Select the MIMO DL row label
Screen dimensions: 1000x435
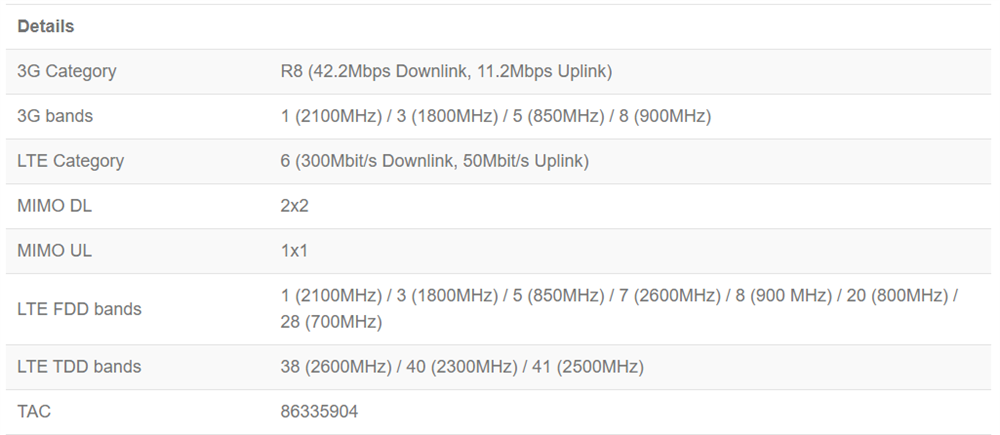[x=56, y=206]
